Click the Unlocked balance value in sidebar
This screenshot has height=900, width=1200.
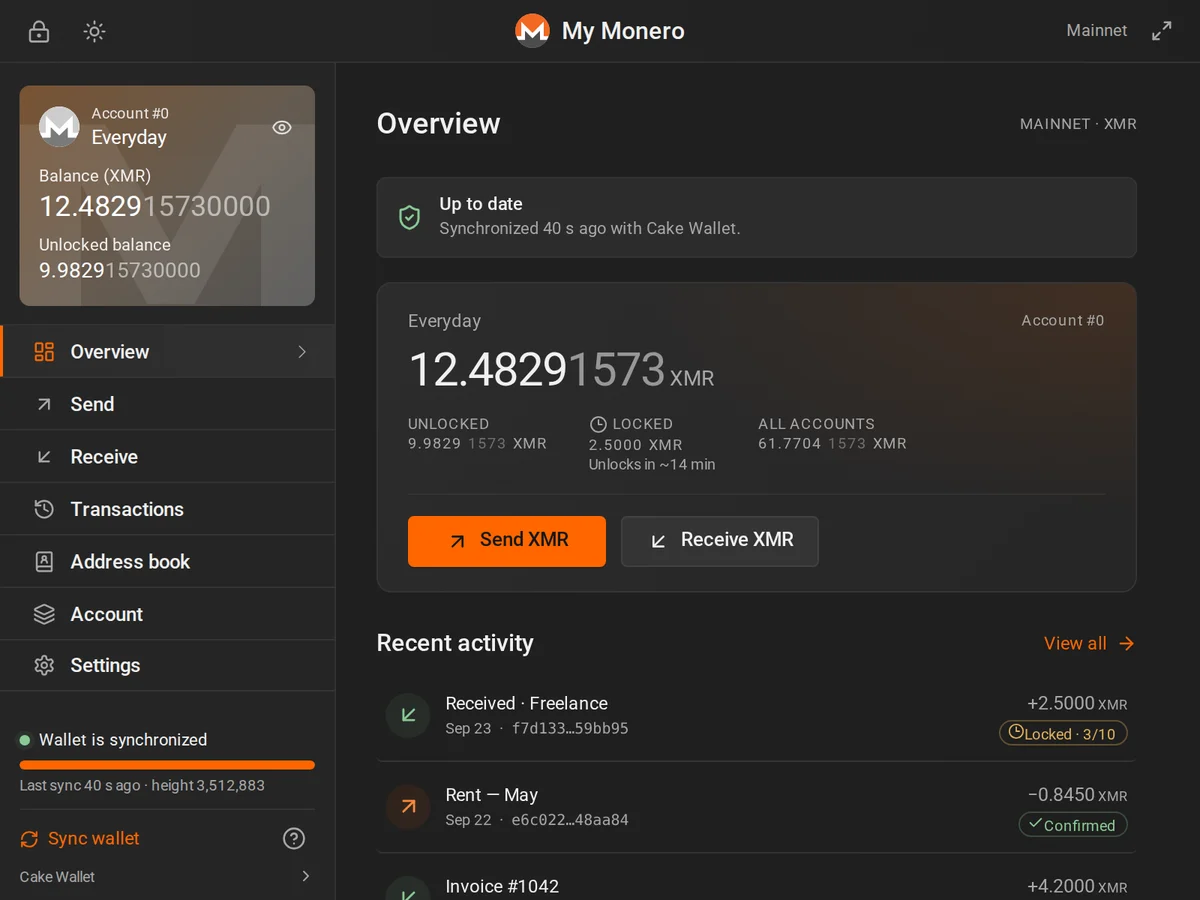pyautogui.click(x=120, y=271)
